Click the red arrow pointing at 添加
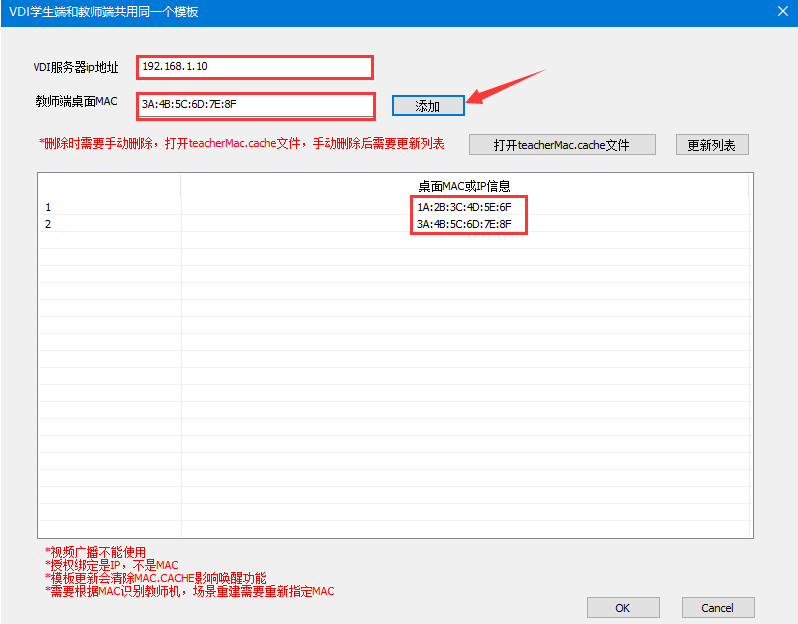The height and width of the screenshot is (624, 798). coord(505,90)
